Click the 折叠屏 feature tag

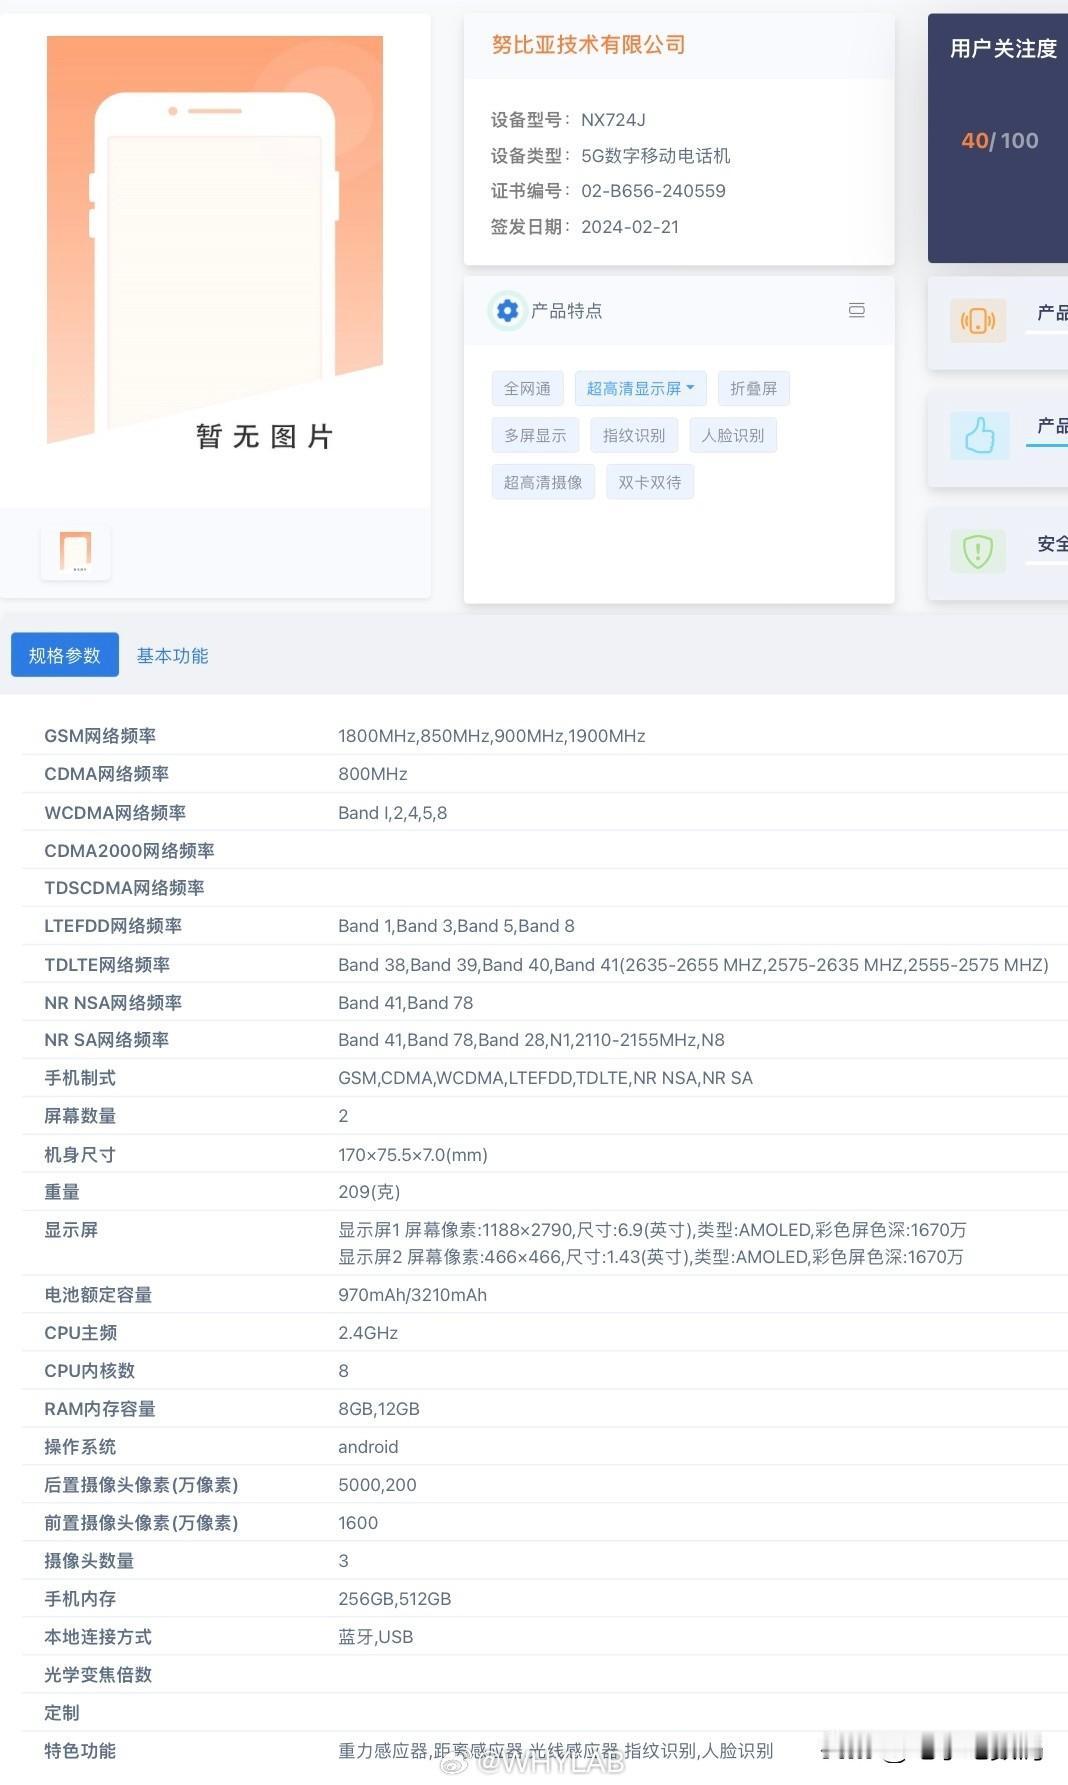pyautogui.click(x=754, y=388)
